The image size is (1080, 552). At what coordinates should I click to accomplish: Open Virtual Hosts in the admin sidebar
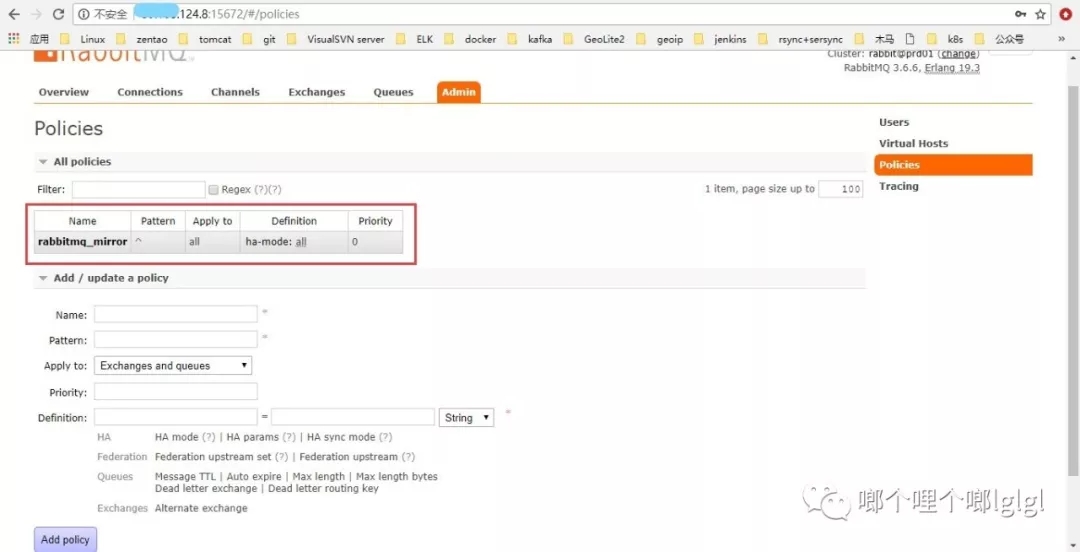(x=913, y=144)
